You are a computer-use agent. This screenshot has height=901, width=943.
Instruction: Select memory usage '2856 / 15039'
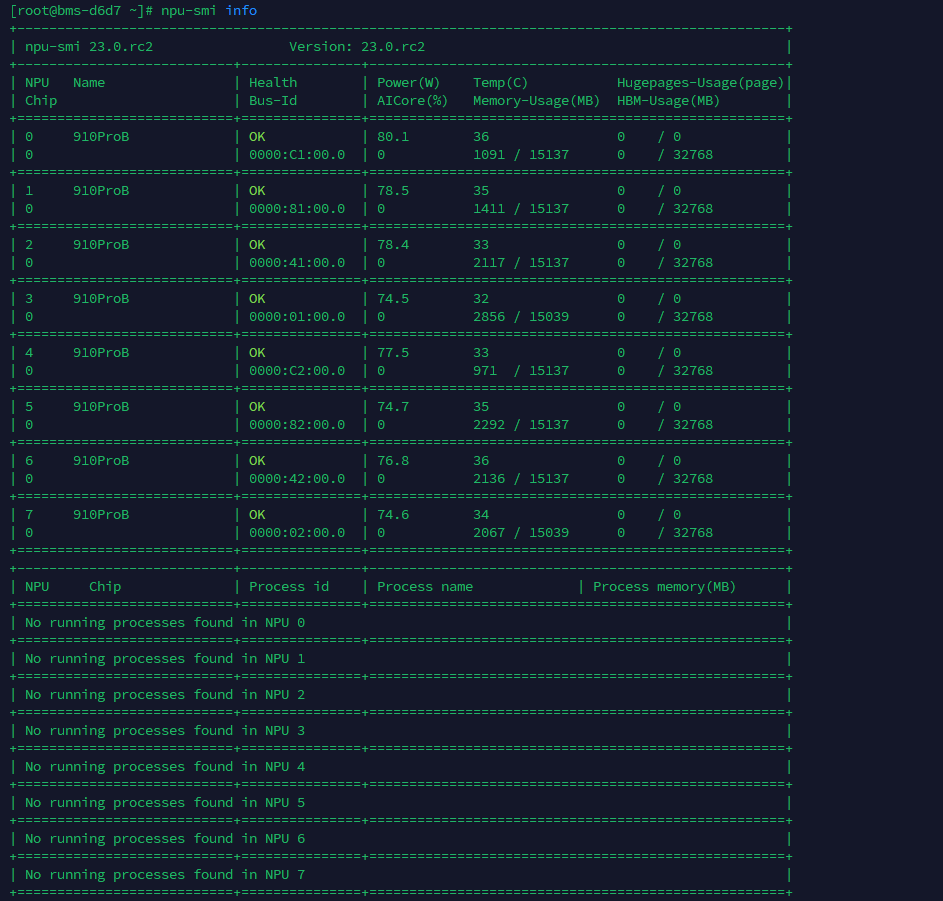coord(521,317)
